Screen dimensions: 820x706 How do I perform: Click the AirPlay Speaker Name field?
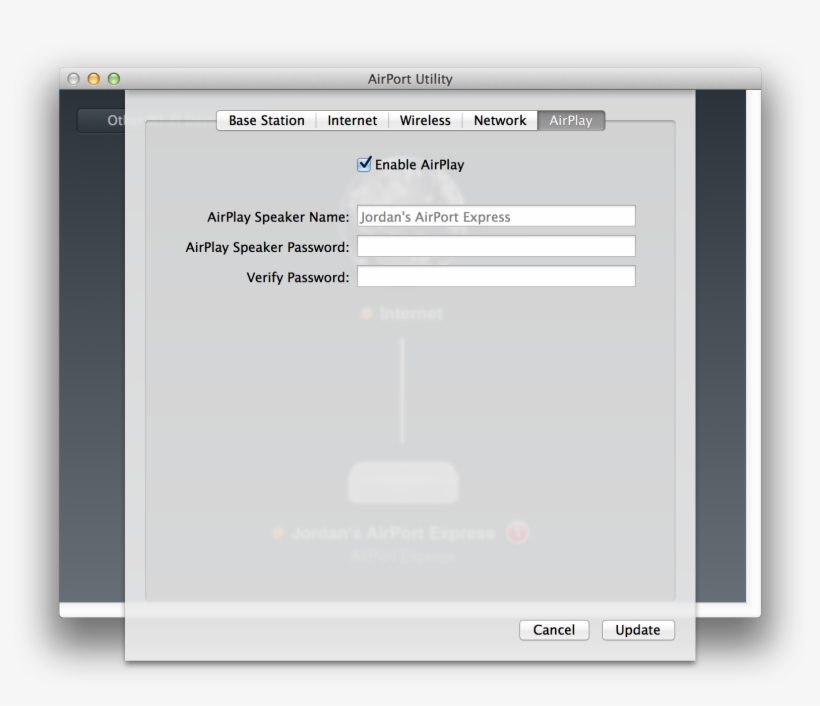[497, 215]
